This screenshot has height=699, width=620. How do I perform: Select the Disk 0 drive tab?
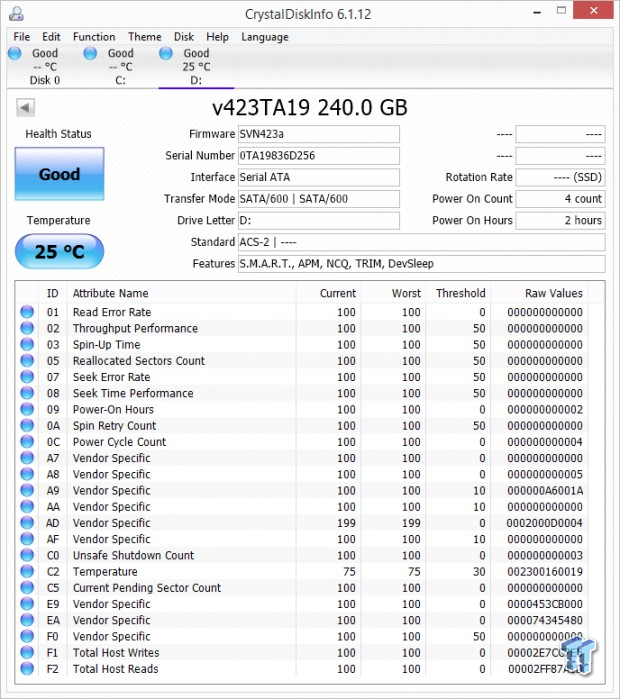[45, 67]
